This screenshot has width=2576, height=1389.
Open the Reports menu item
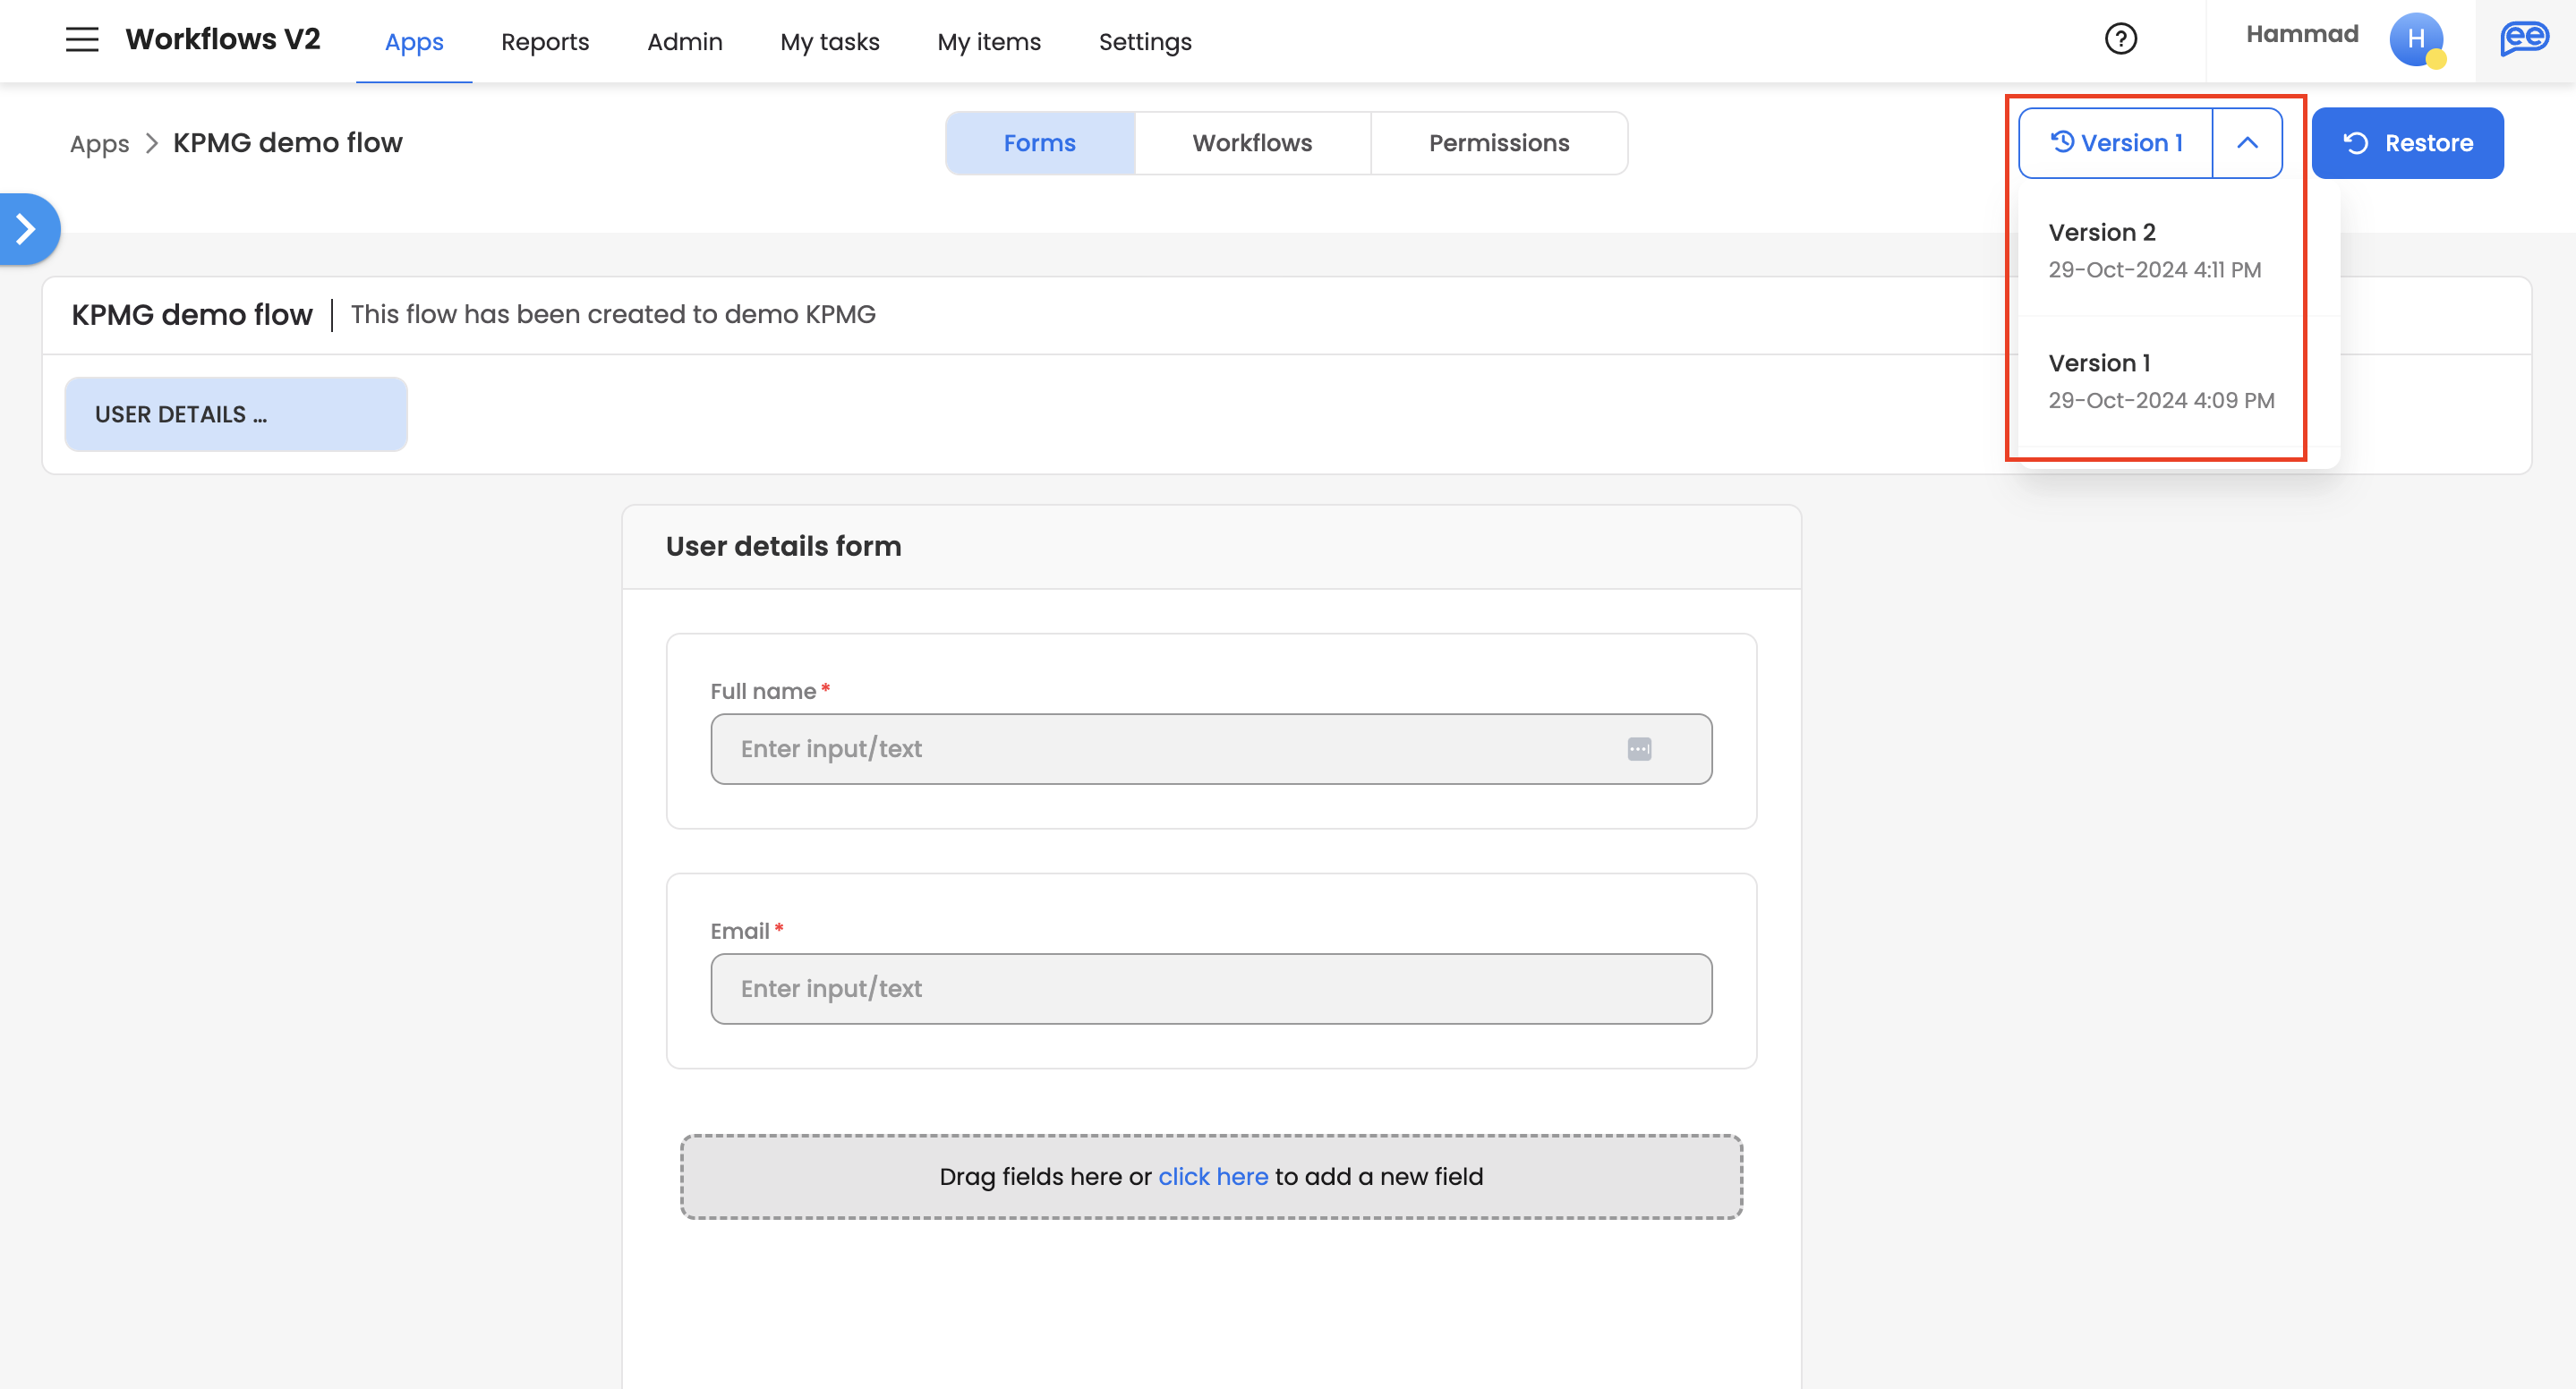point(545,42)
